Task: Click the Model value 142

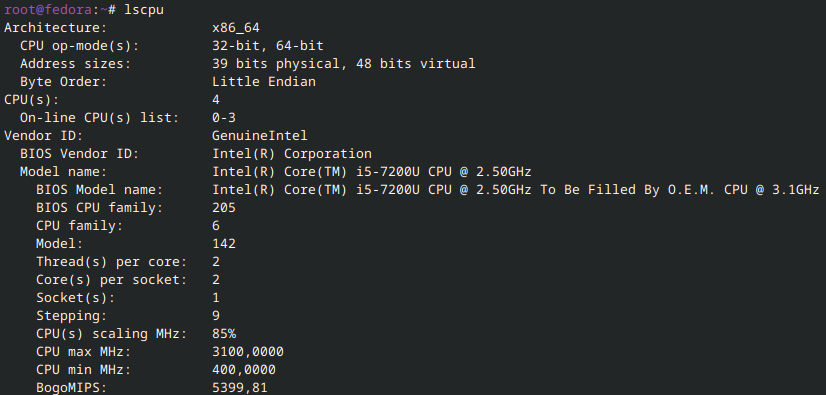Action: (x=224, y=244)
